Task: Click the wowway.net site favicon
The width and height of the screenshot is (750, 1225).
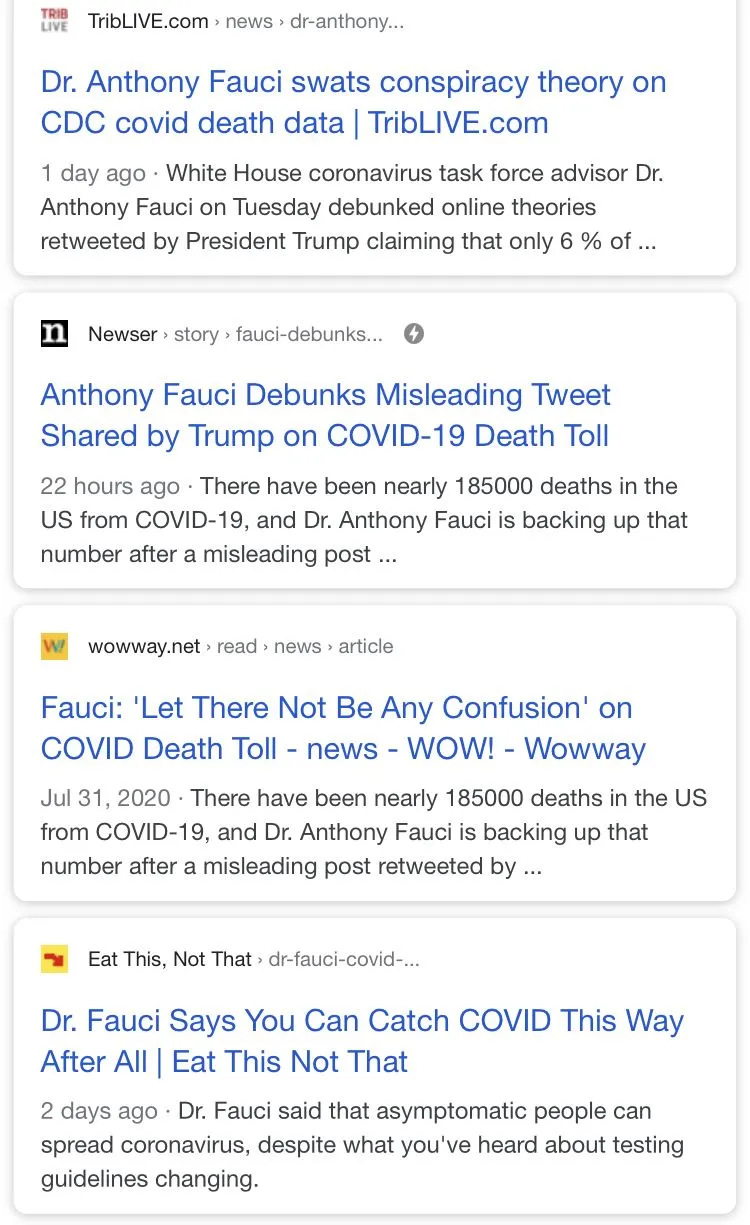Action: pos(55,646)
